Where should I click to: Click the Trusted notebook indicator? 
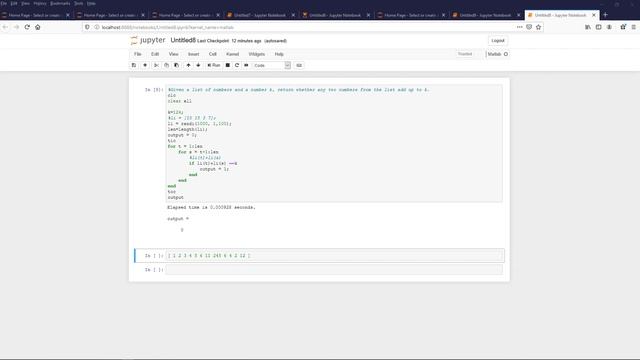click(x=464, y=54)
